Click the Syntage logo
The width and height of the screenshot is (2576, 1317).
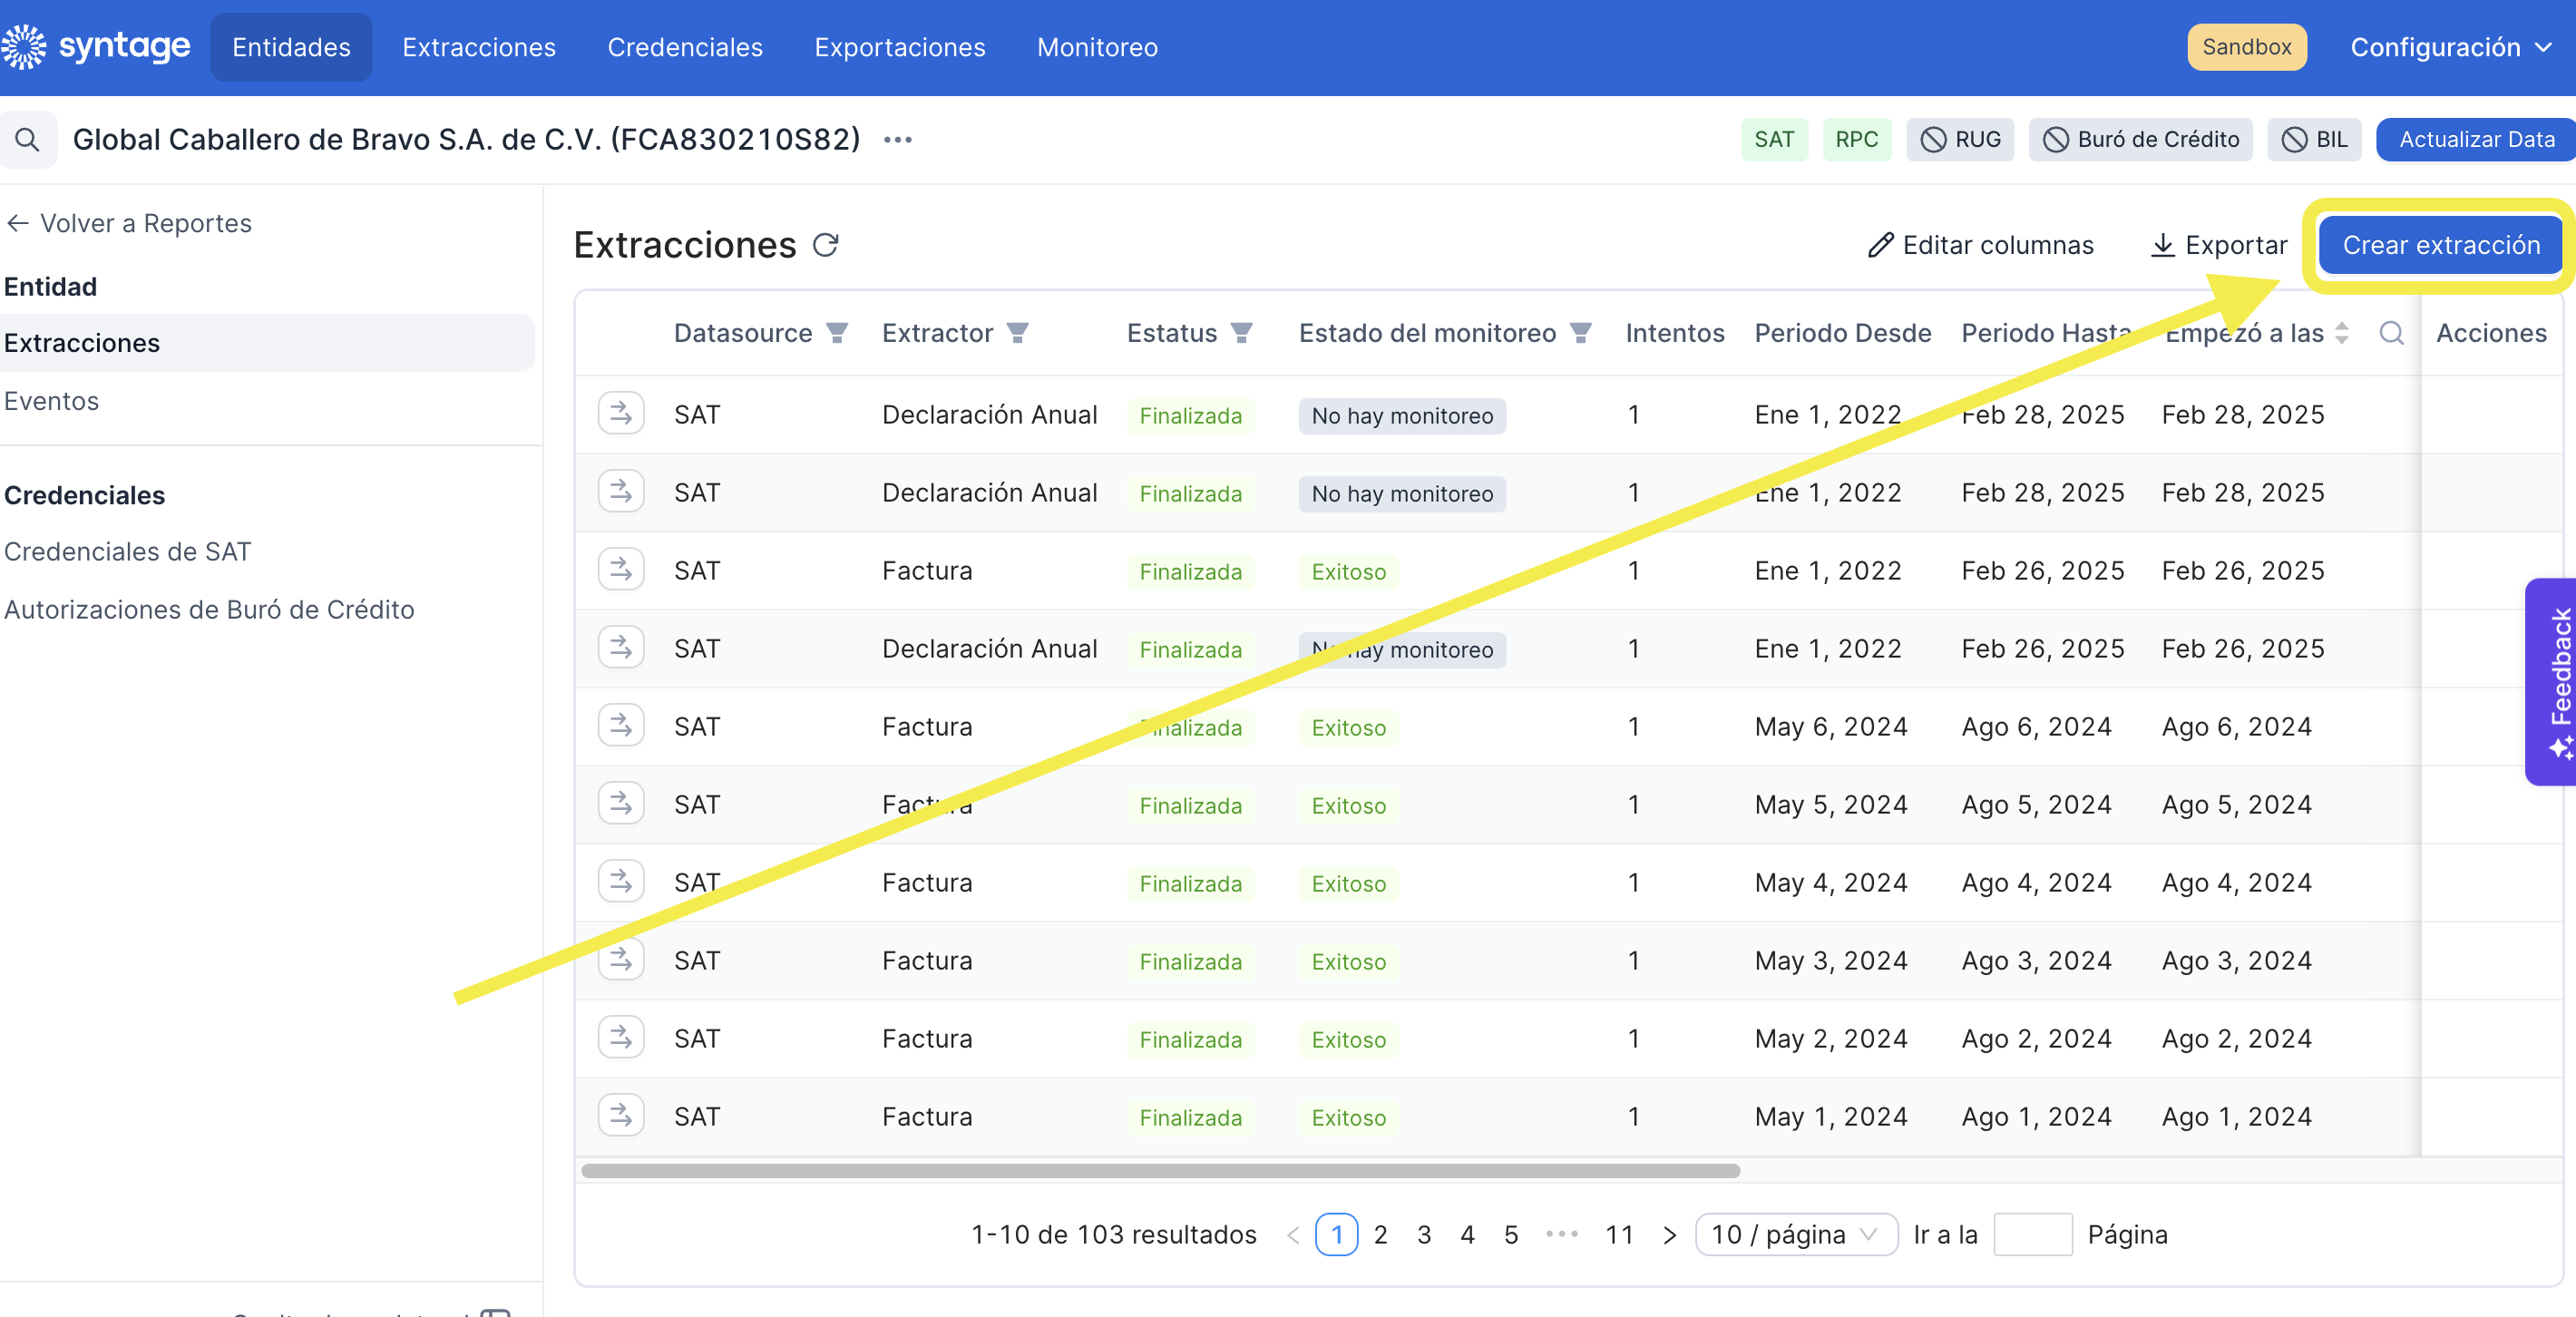96,47
